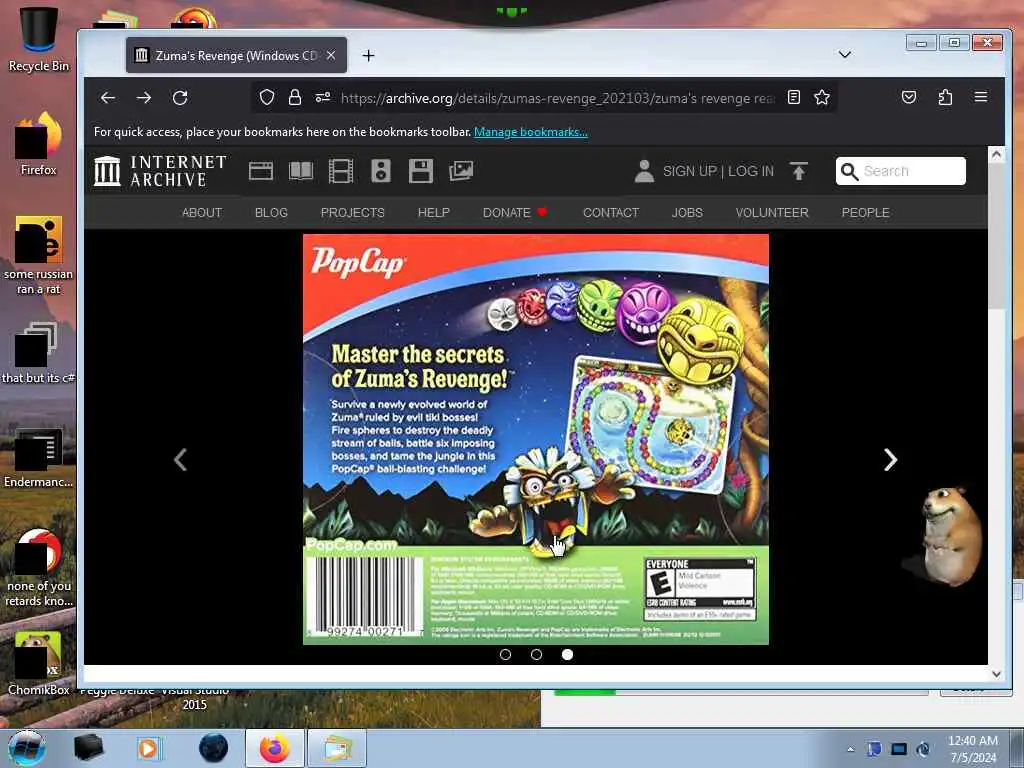Click the LOG IN link
1024x768 pixels.
750,171
